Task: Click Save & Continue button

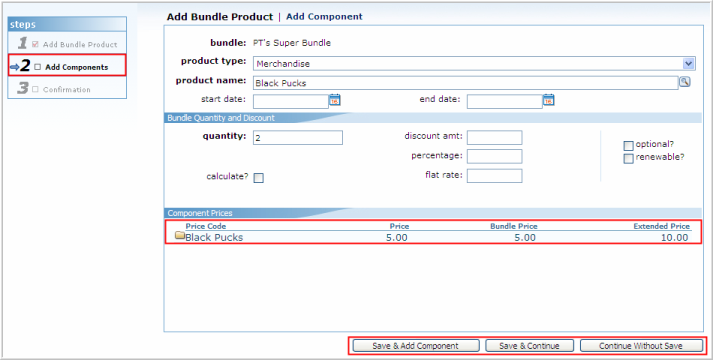Action: [529, 346]
